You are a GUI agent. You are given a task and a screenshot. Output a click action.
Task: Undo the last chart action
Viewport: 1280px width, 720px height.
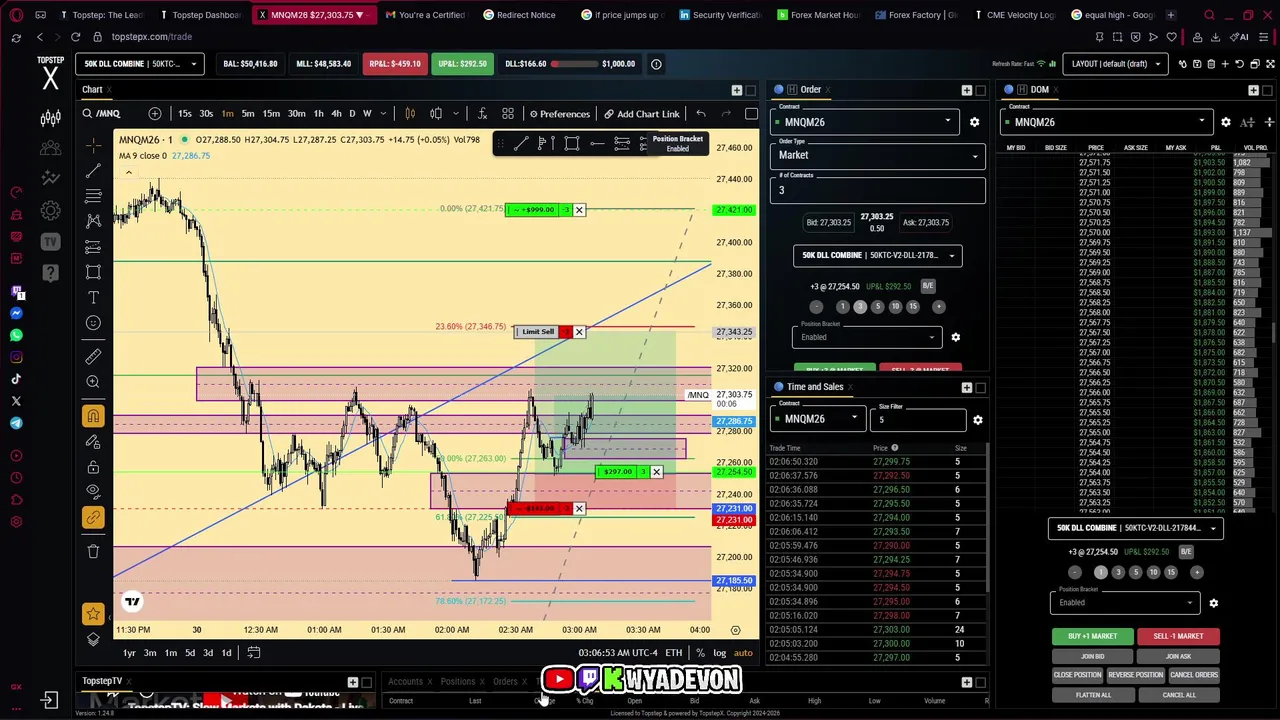click(701, 114)
